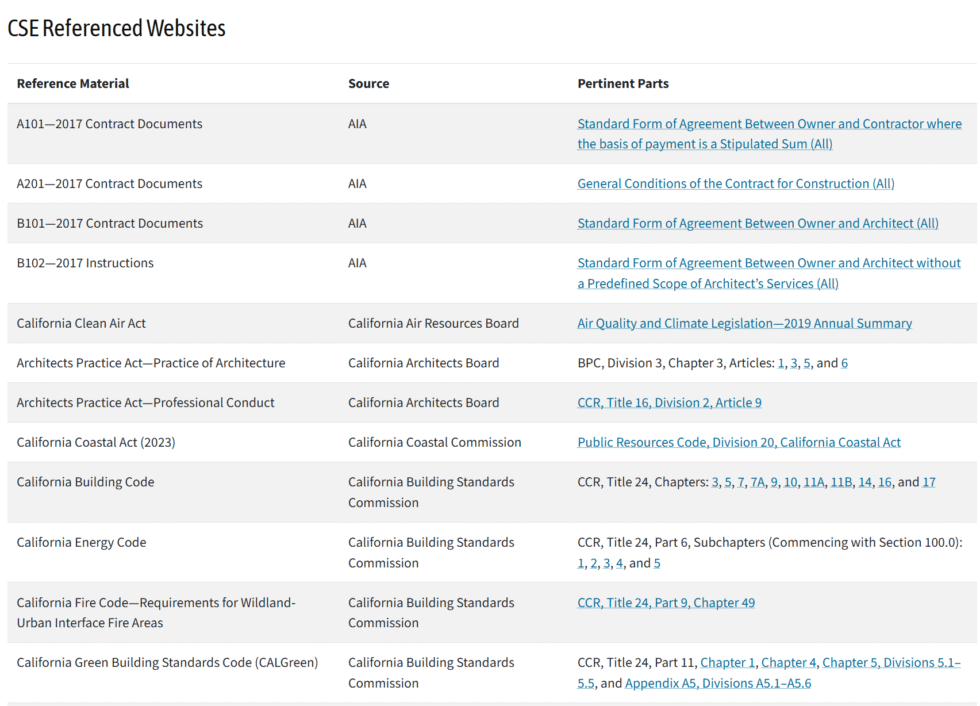Open Article 1 link of BPC Division 3
980x706 pixels.
[781, 363]
